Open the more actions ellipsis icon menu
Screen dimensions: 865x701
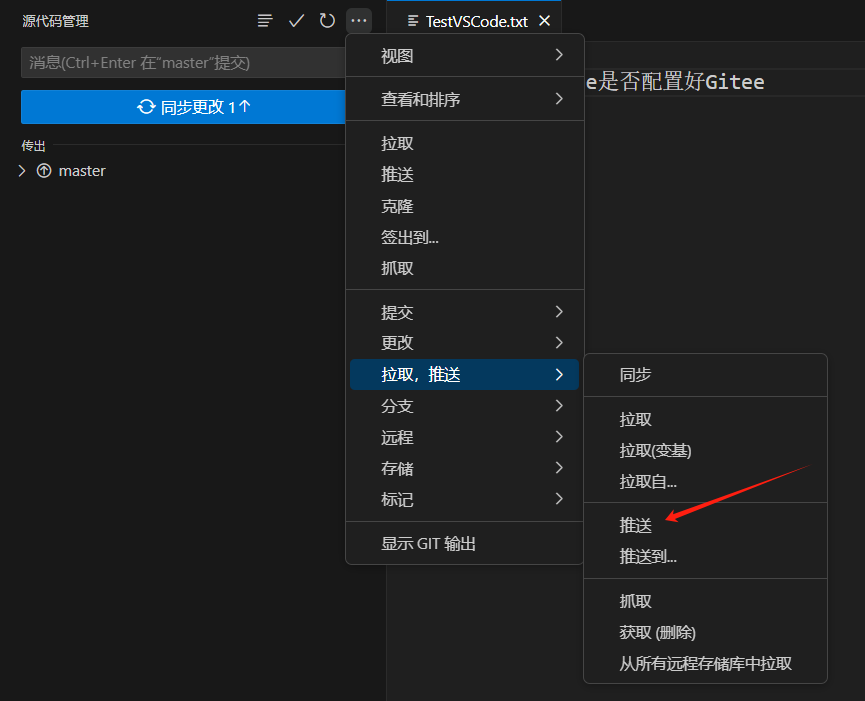[359, 20]
